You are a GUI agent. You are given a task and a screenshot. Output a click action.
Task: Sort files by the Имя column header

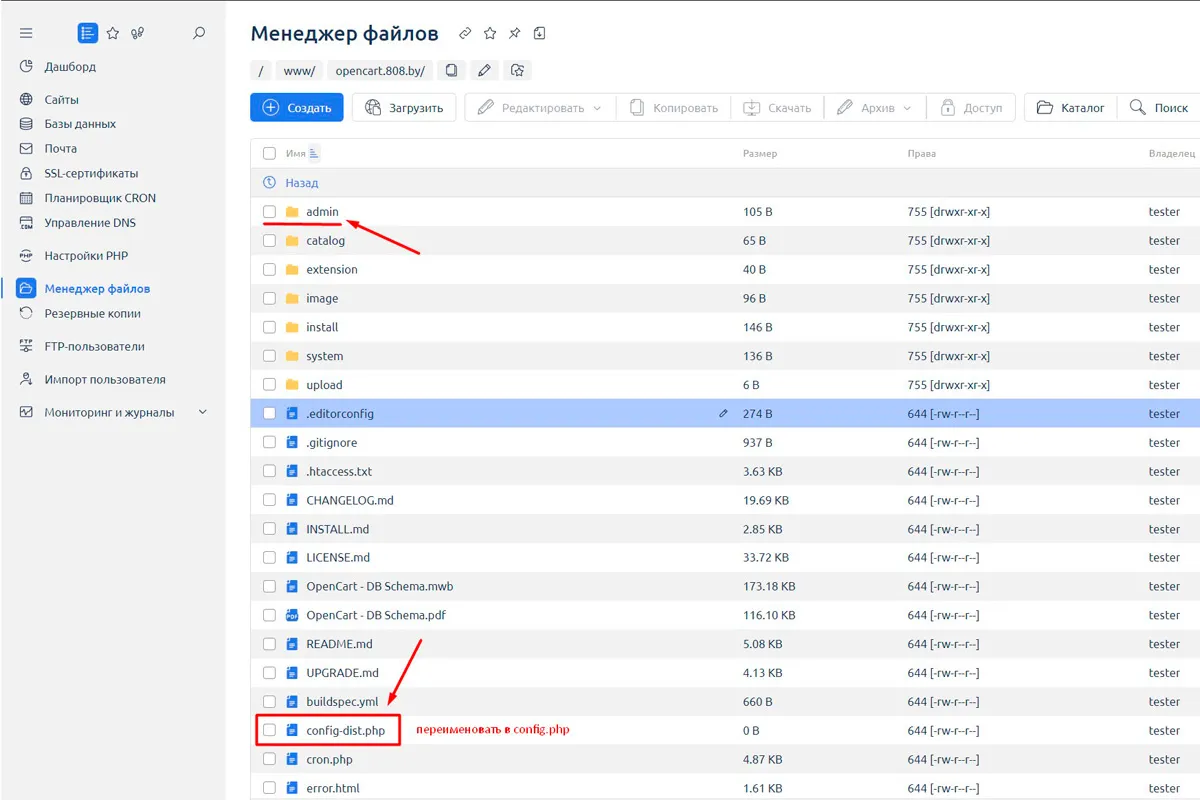coord(297,154)
